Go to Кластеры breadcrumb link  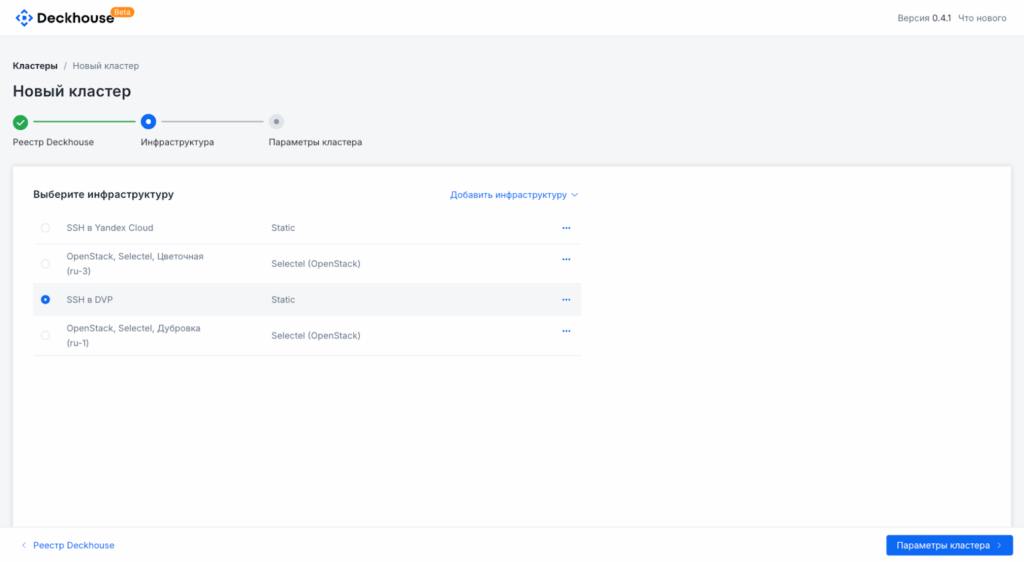[35, 66]
